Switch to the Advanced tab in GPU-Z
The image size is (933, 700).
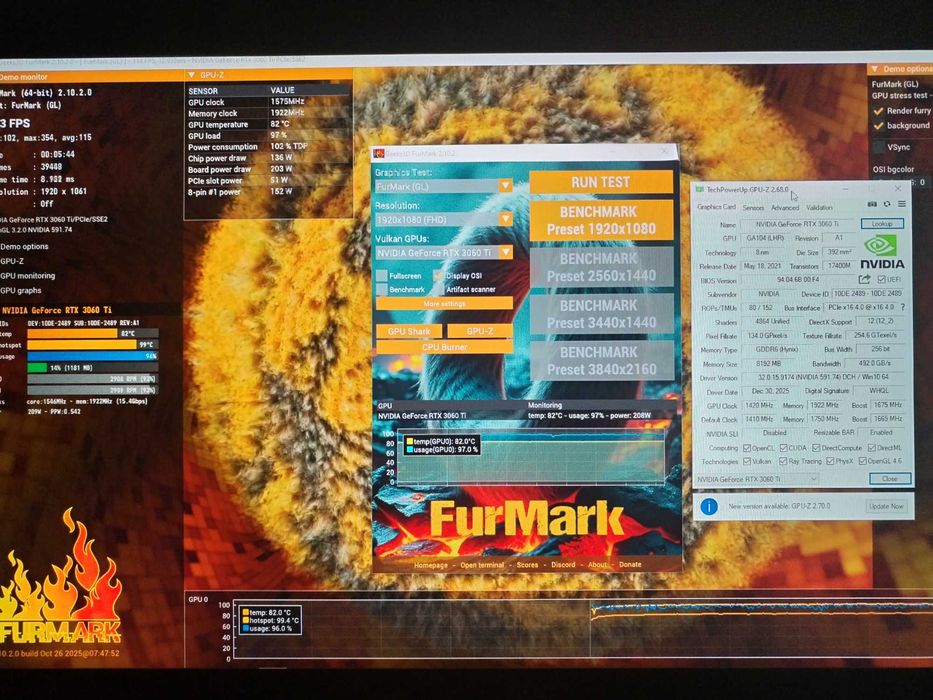[785, 208]
